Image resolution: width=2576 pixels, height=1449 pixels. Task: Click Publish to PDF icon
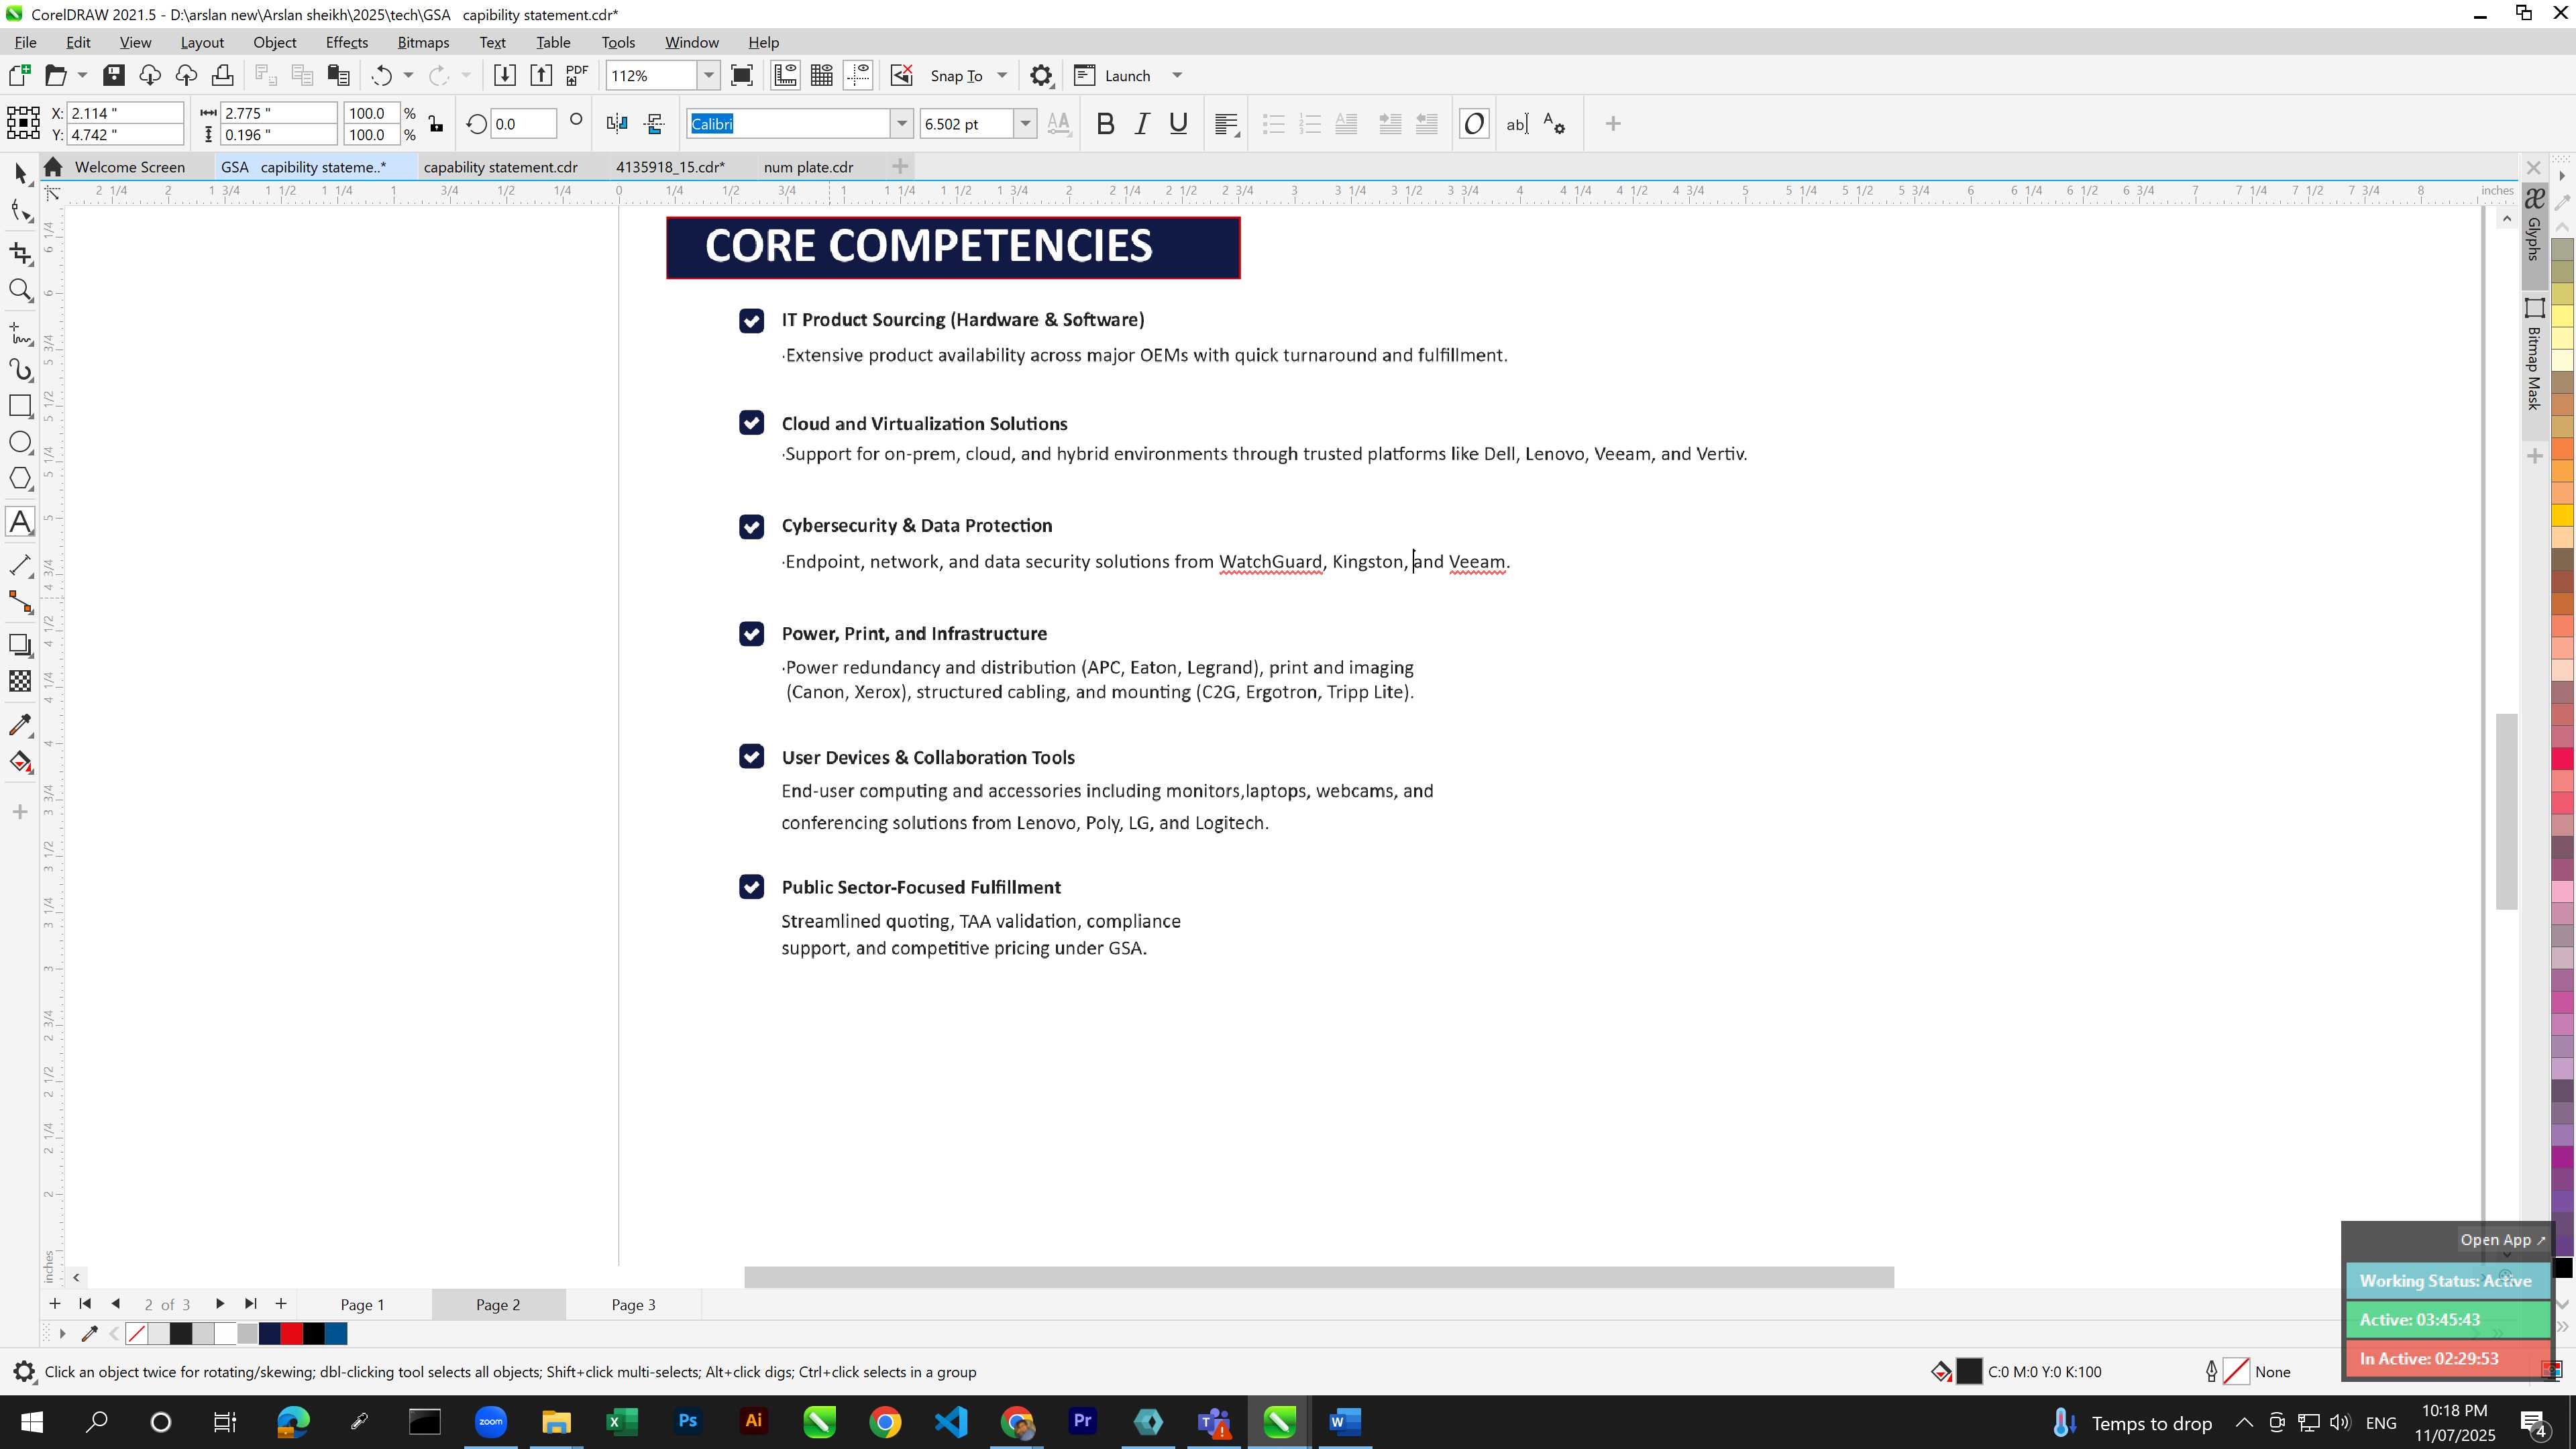click(x=577, y=75)
